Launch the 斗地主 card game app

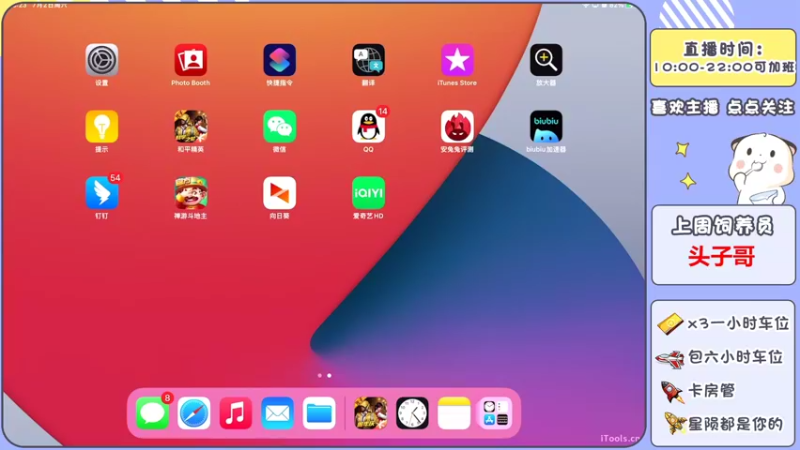(x=190, y=193)
